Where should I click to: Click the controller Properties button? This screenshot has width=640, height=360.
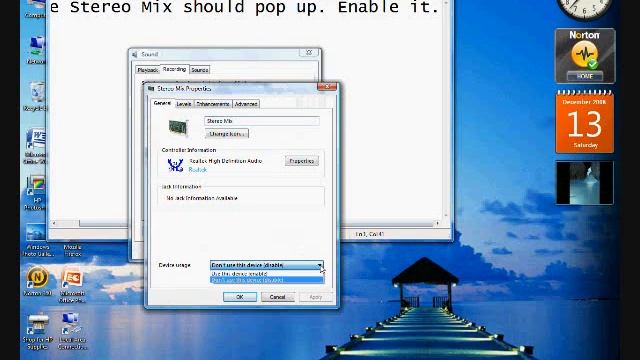302,161
